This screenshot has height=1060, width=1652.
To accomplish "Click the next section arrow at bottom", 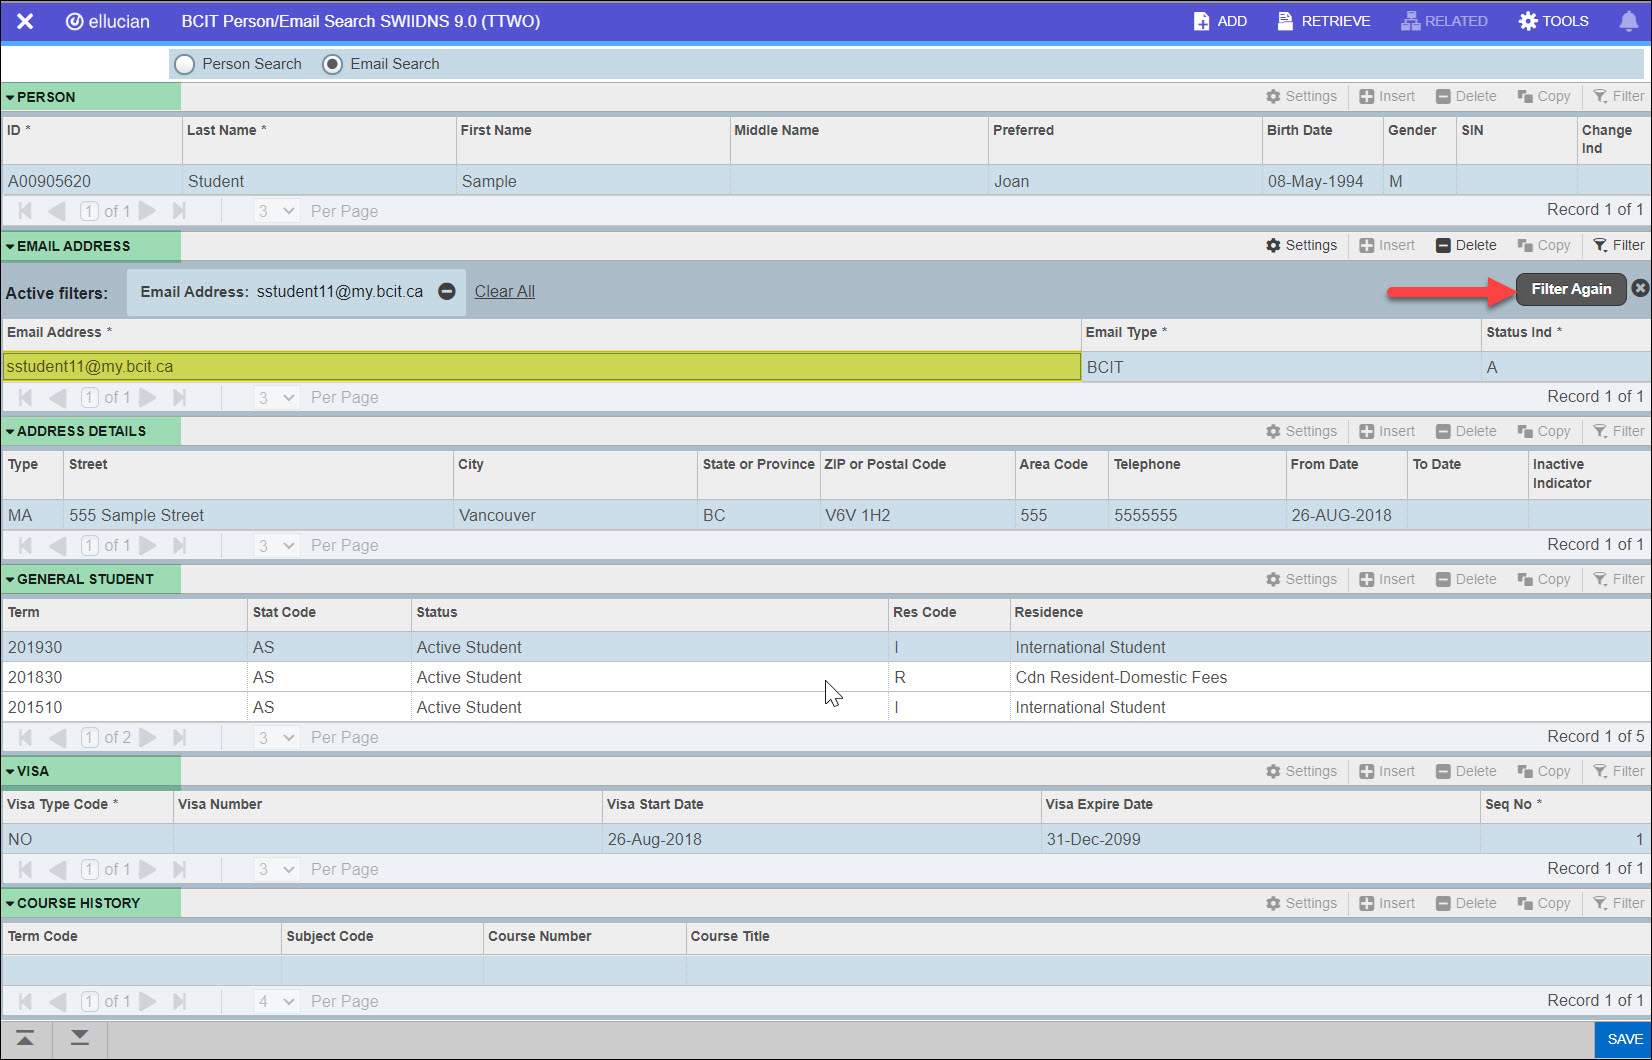I will point(80,1038).
